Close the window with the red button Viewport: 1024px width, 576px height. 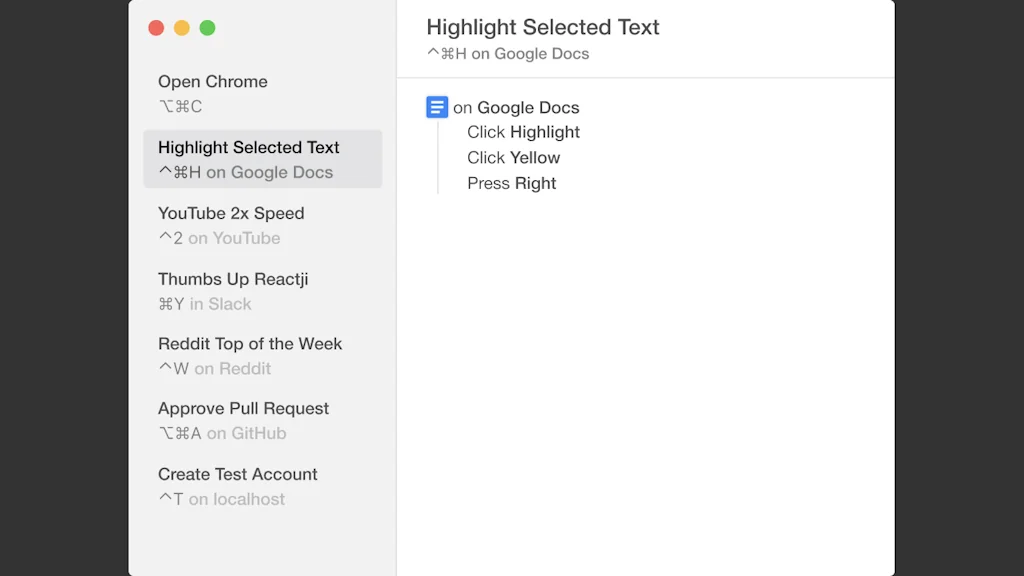156,28
